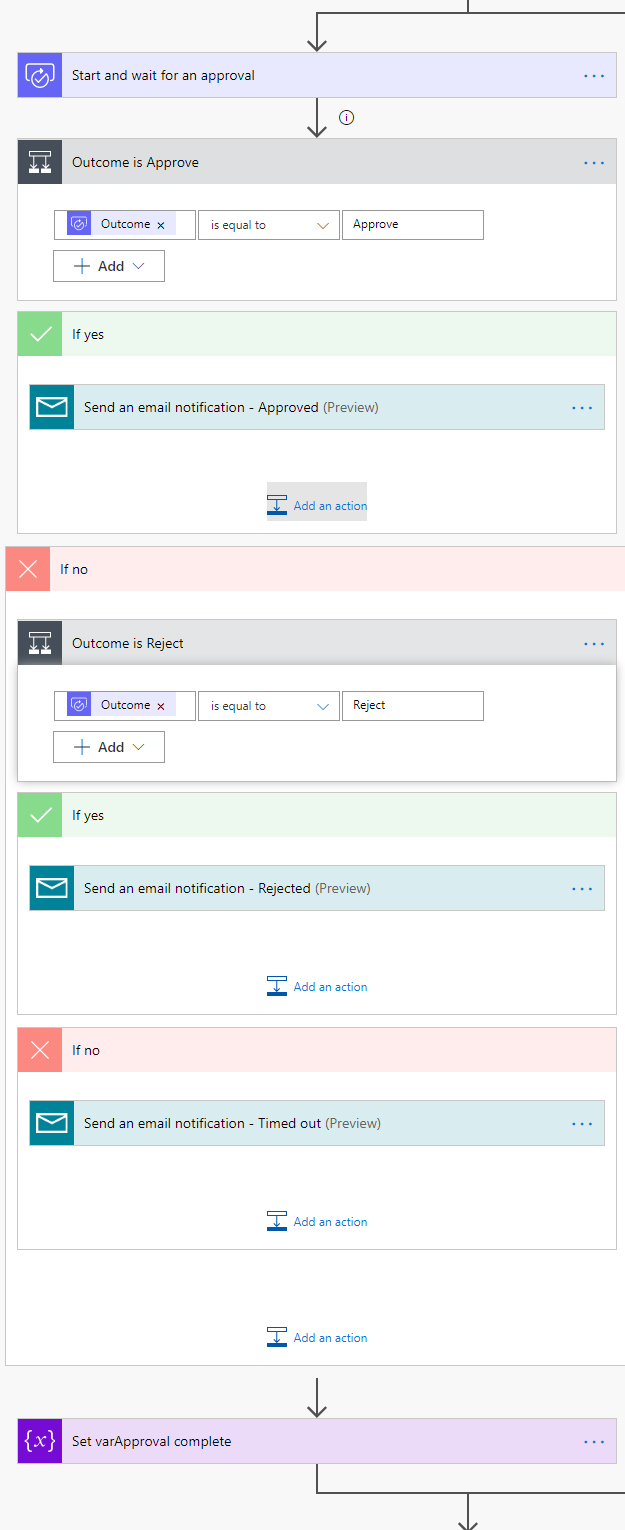Open the ellipsis menu on Set varApproval complete
Screen dimensions: 625x1530
pyautogui.click(x=594, y=1441)
